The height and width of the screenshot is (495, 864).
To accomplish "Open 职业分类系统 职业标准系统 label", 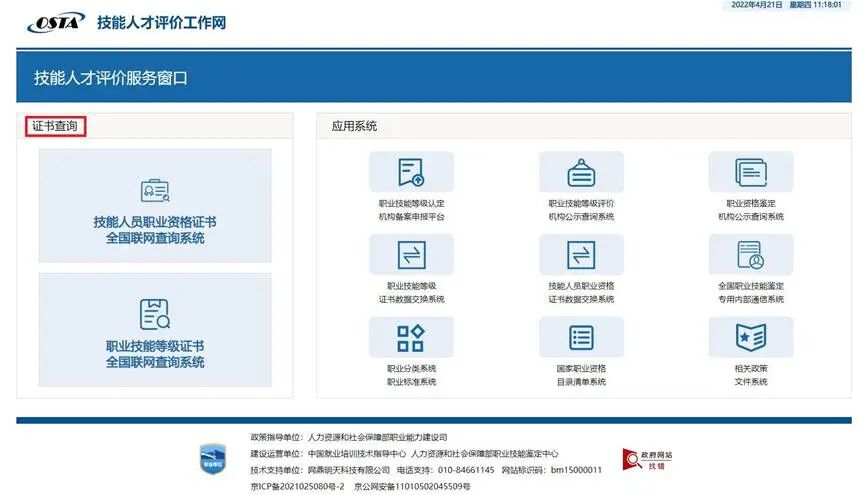I will (411, 375).
